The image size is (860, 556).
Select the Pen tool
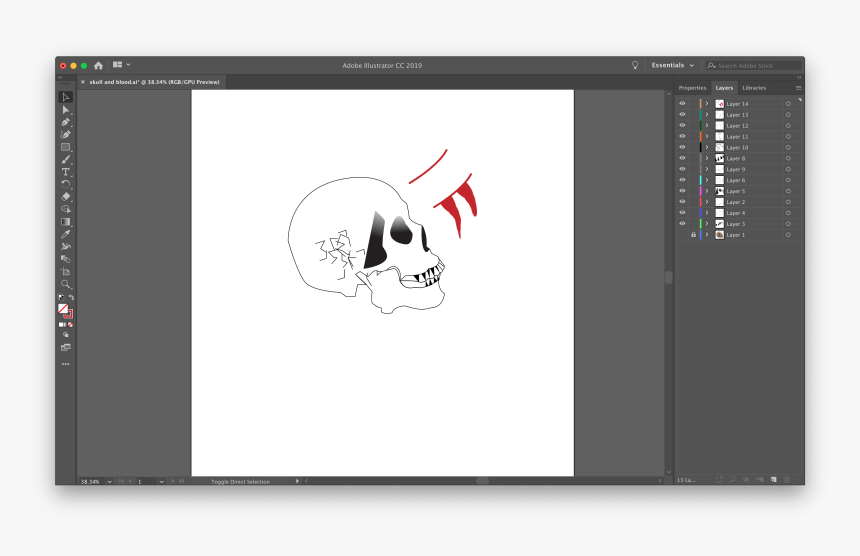click(x=65, y=122)
